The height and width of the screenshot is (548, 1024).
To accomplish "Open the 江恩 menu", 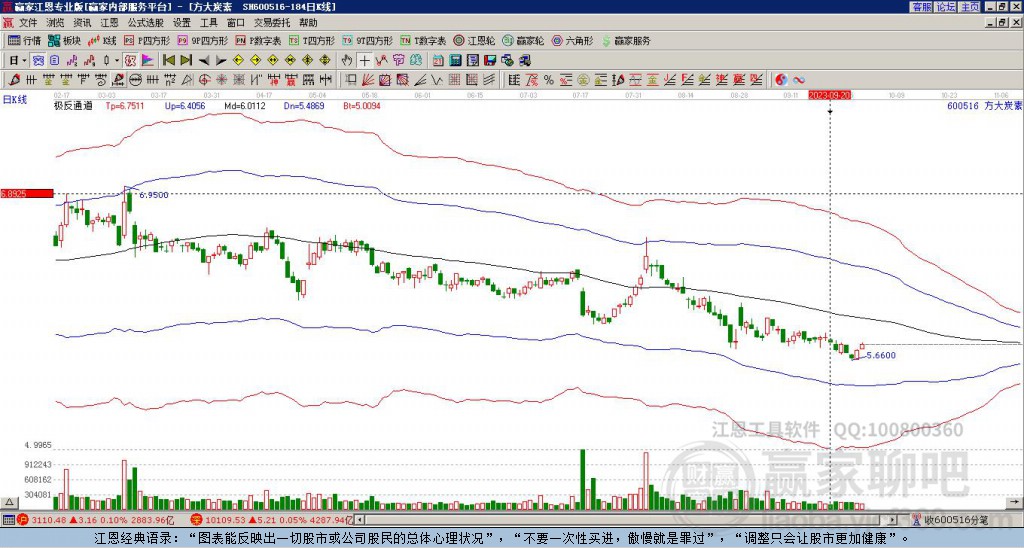I will pos(109,23).
